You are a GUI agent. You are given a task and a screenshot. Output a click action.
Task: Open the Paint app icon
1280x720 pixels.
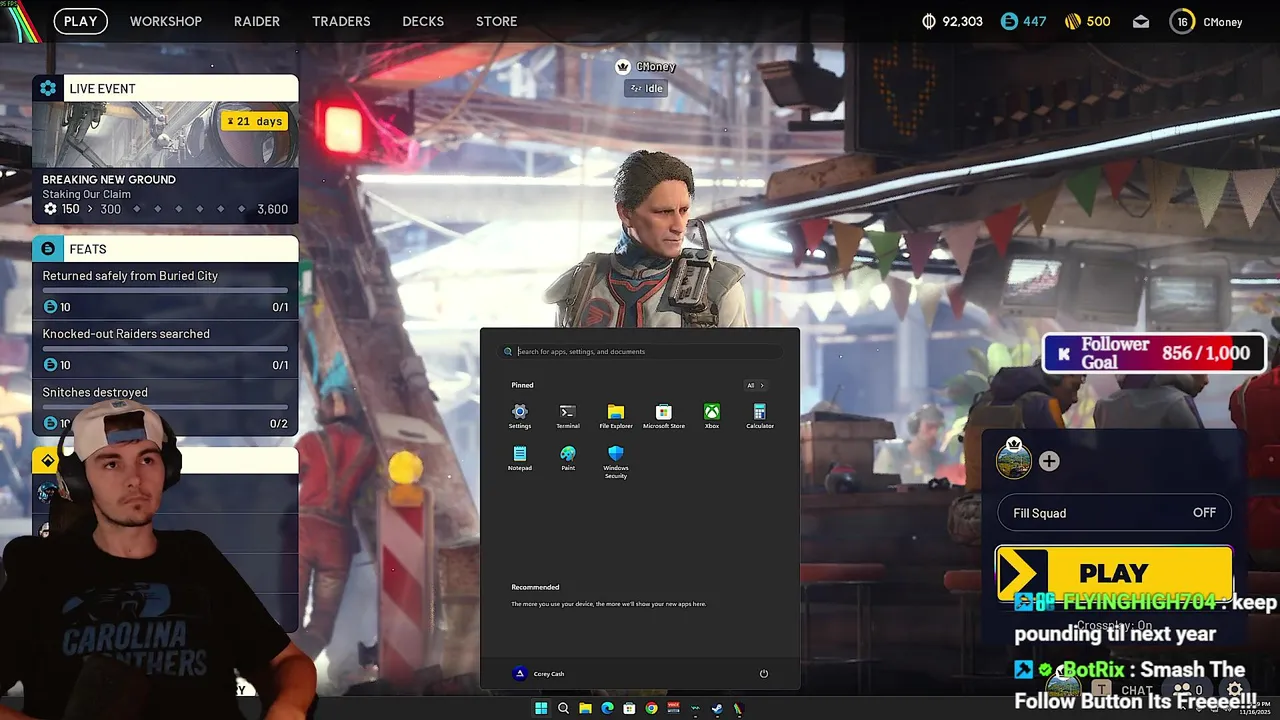pyautogui.click(x=568, y=458)
